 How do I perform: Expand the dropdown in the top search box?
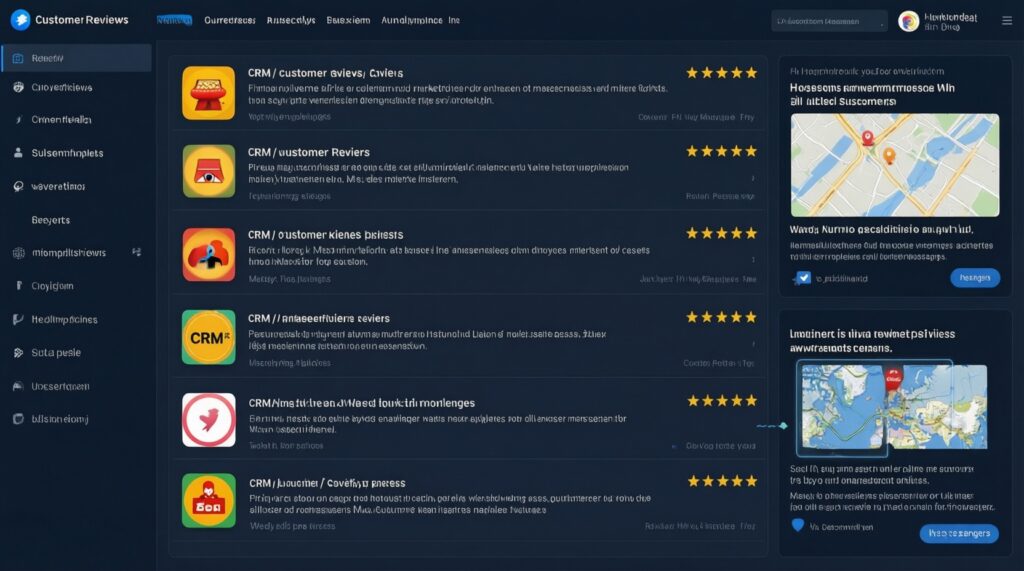882,23
